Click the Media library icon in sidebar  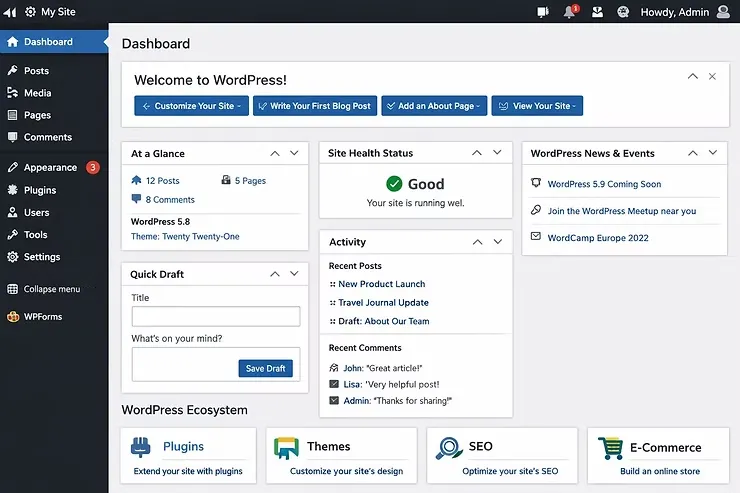13,92
